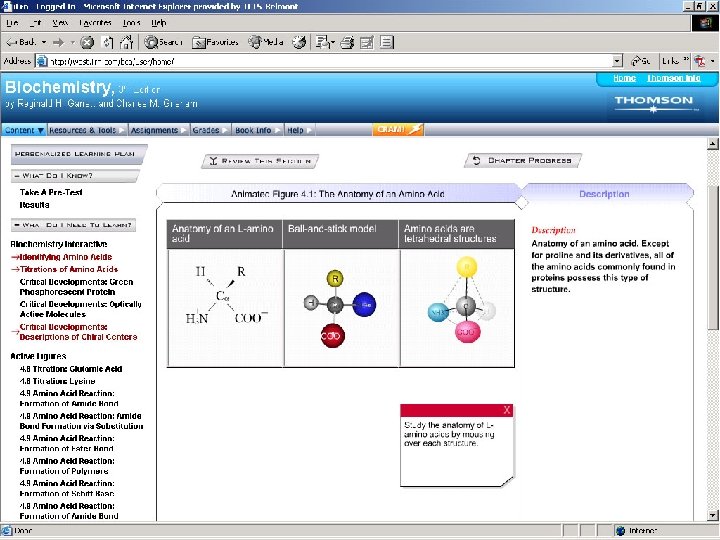This screenshot has height=540, width=720.
Task: Open the Grades navigation menu
Action: (x=210, y=130)
